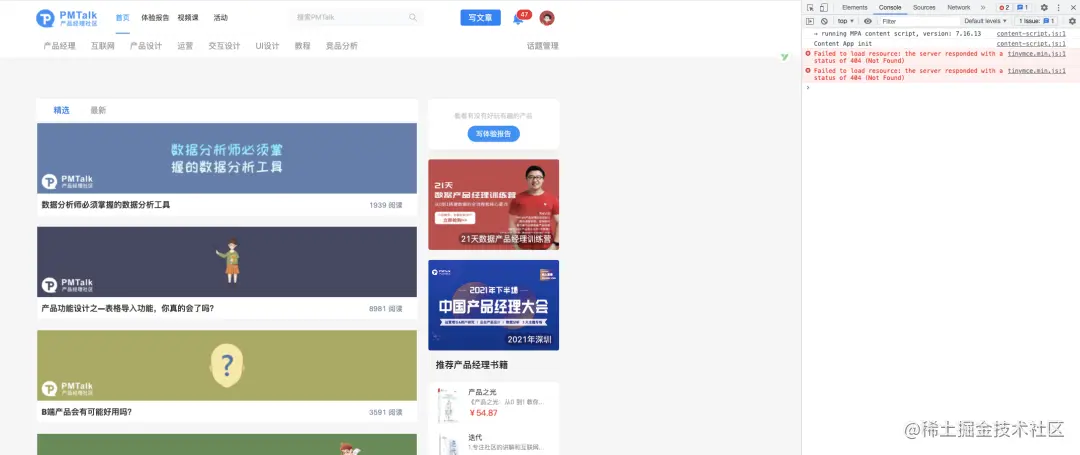Go to 首页 in top navigation
1080x455 pixels.
click(123, 18)
